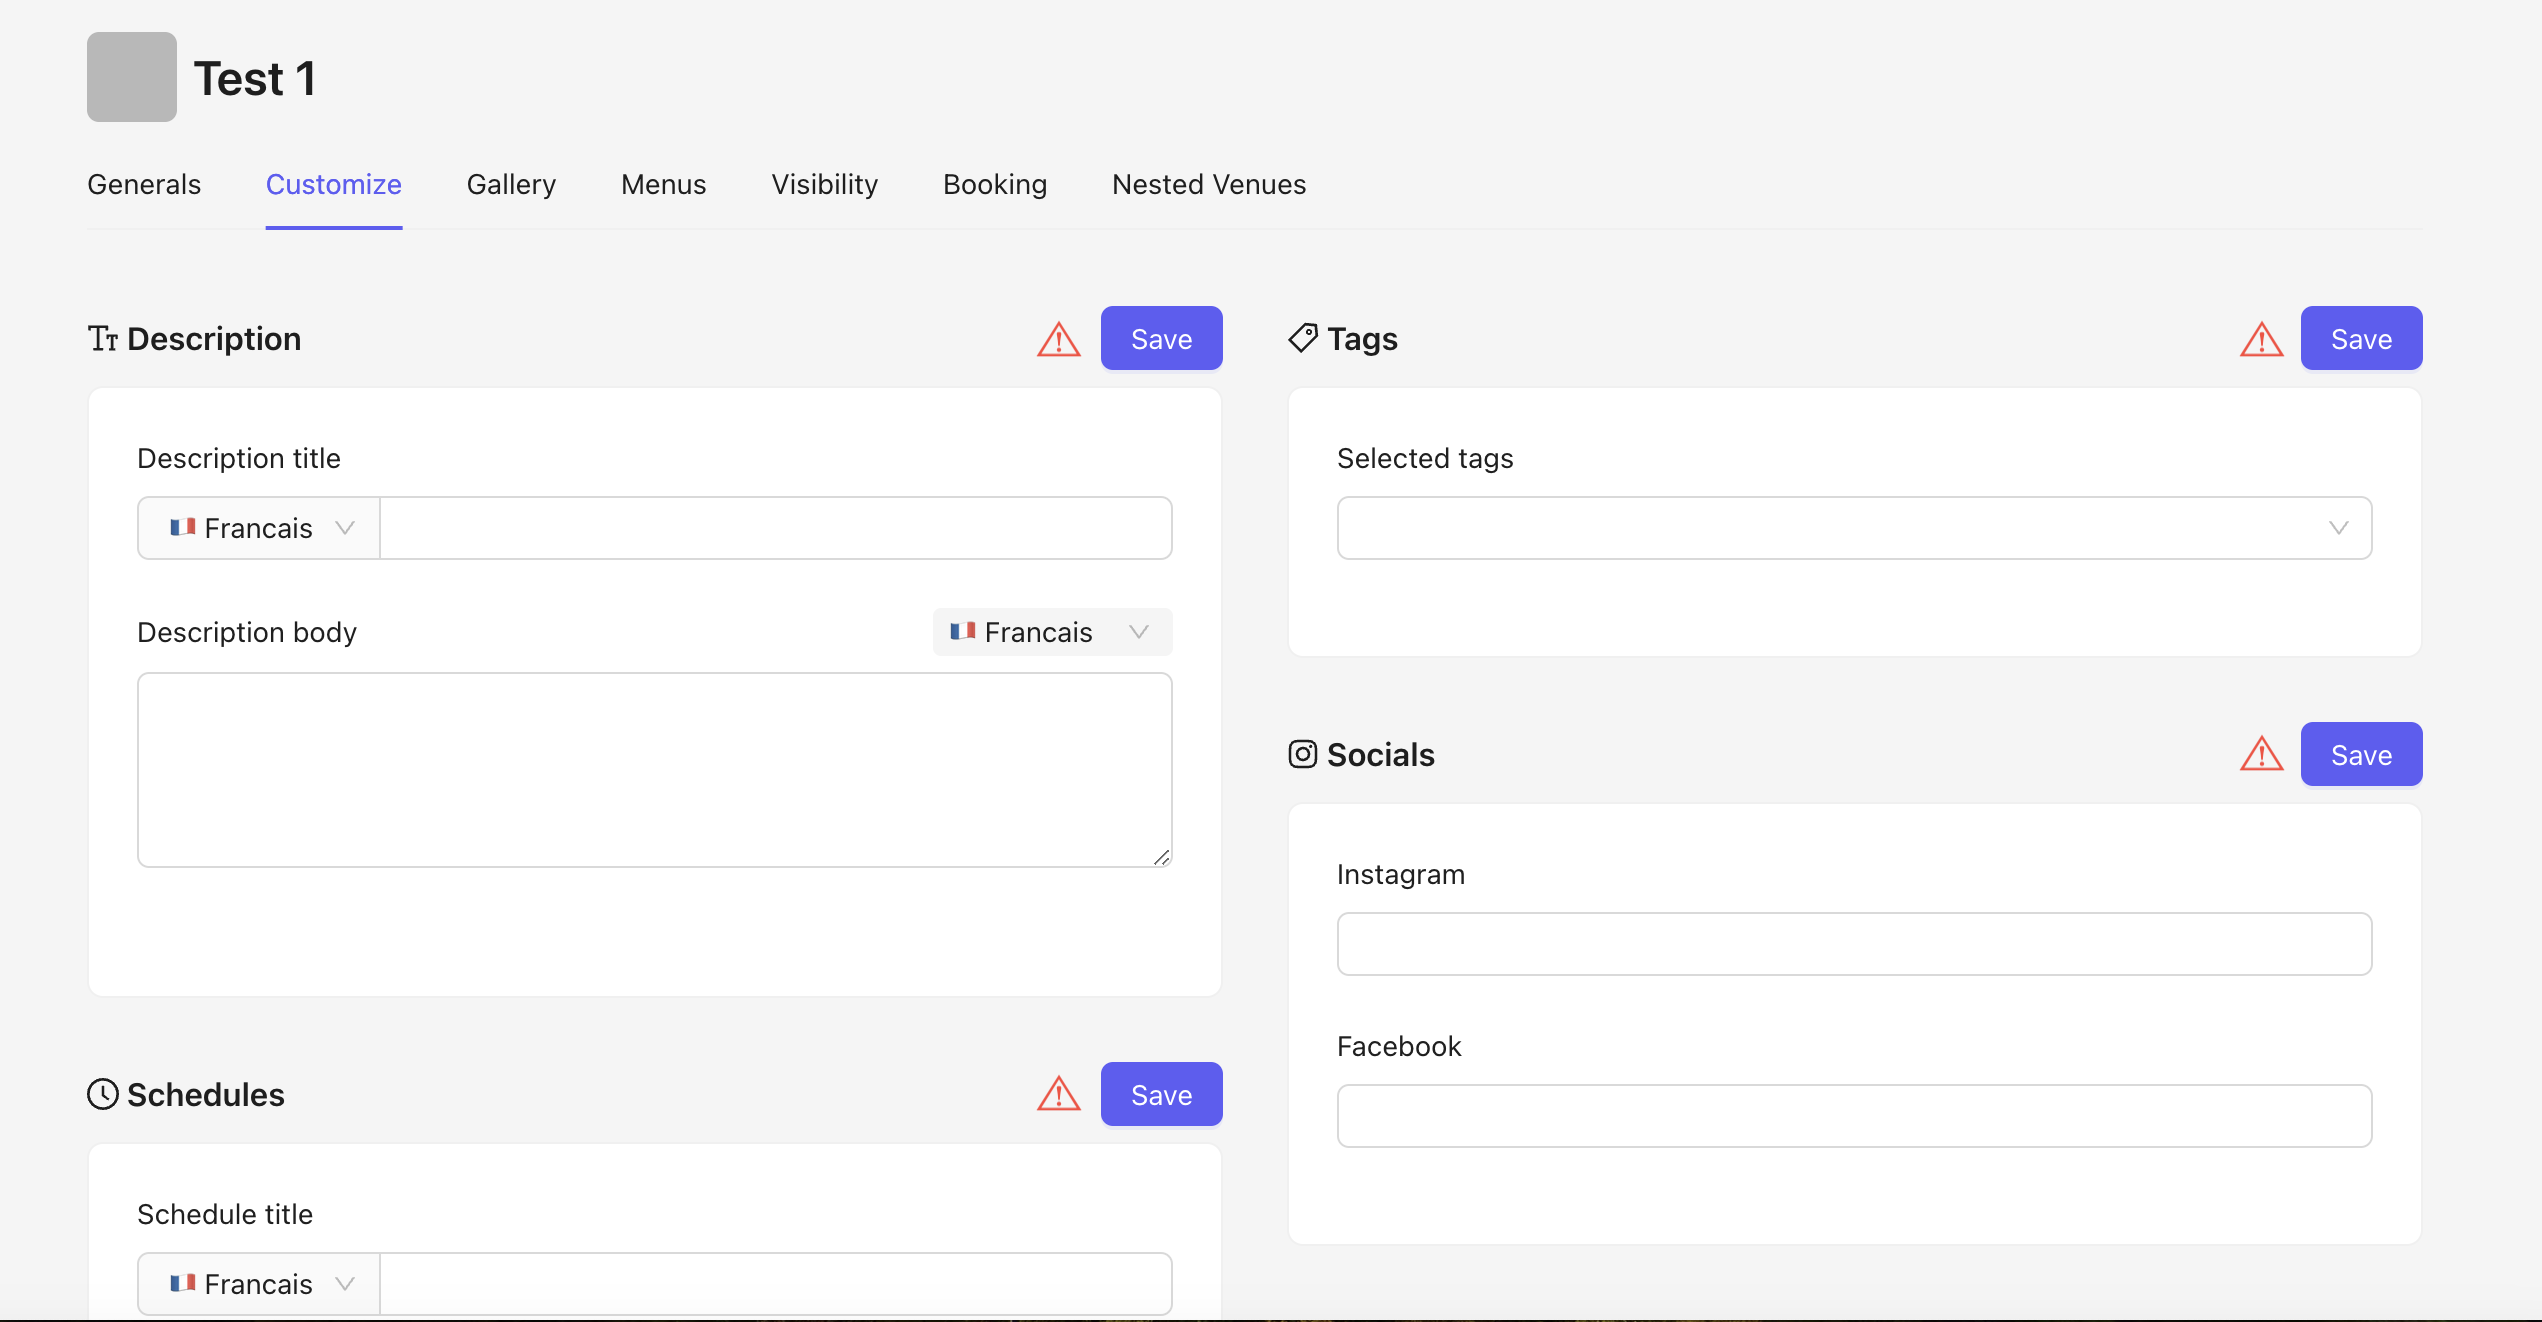
Task: Open the Description title language dropdown
Action: point(259,528)
